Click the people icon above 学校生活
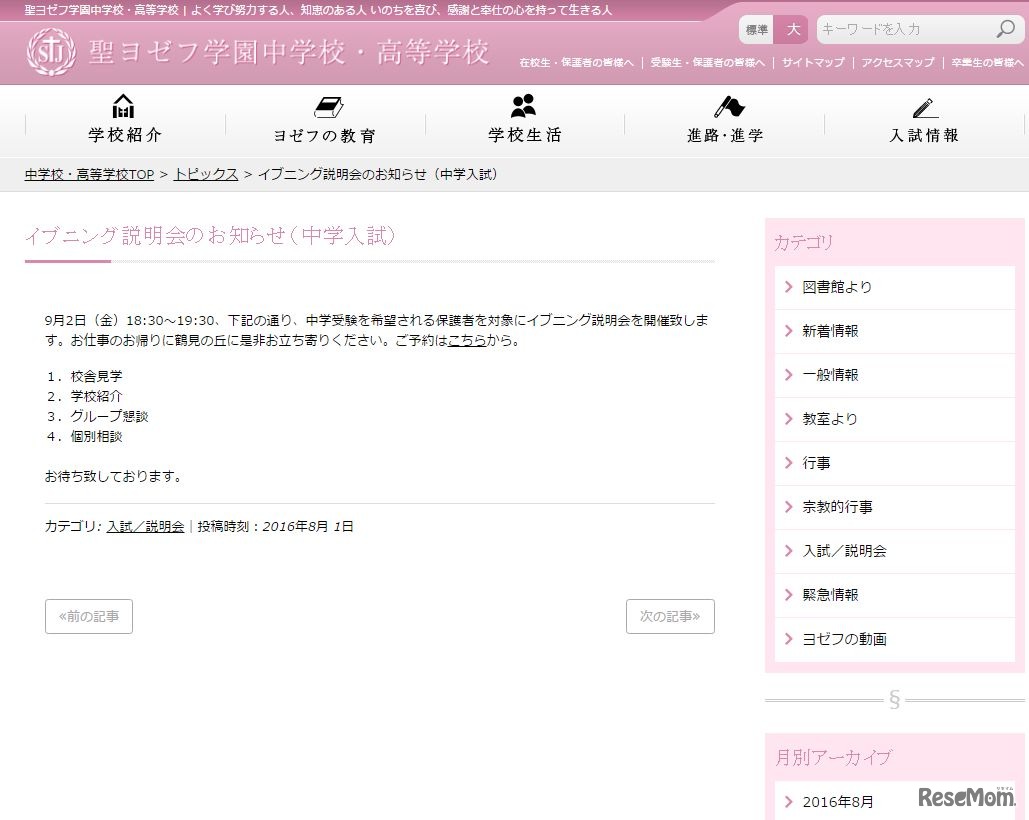The width and height of the screenshot is (1029, 820). click(x=523, y=106)
